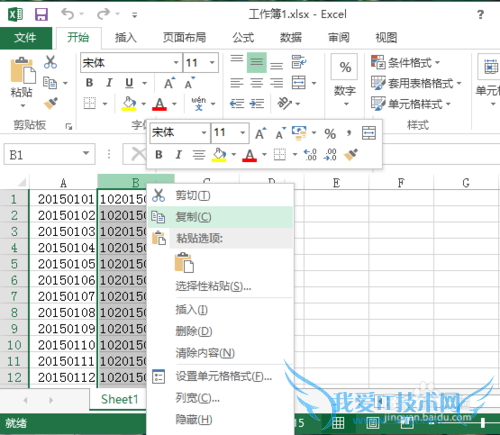Screen dimensions: 500x435
Task: Click the ribbon Cut scissors icon
Action: coord(50,62)
